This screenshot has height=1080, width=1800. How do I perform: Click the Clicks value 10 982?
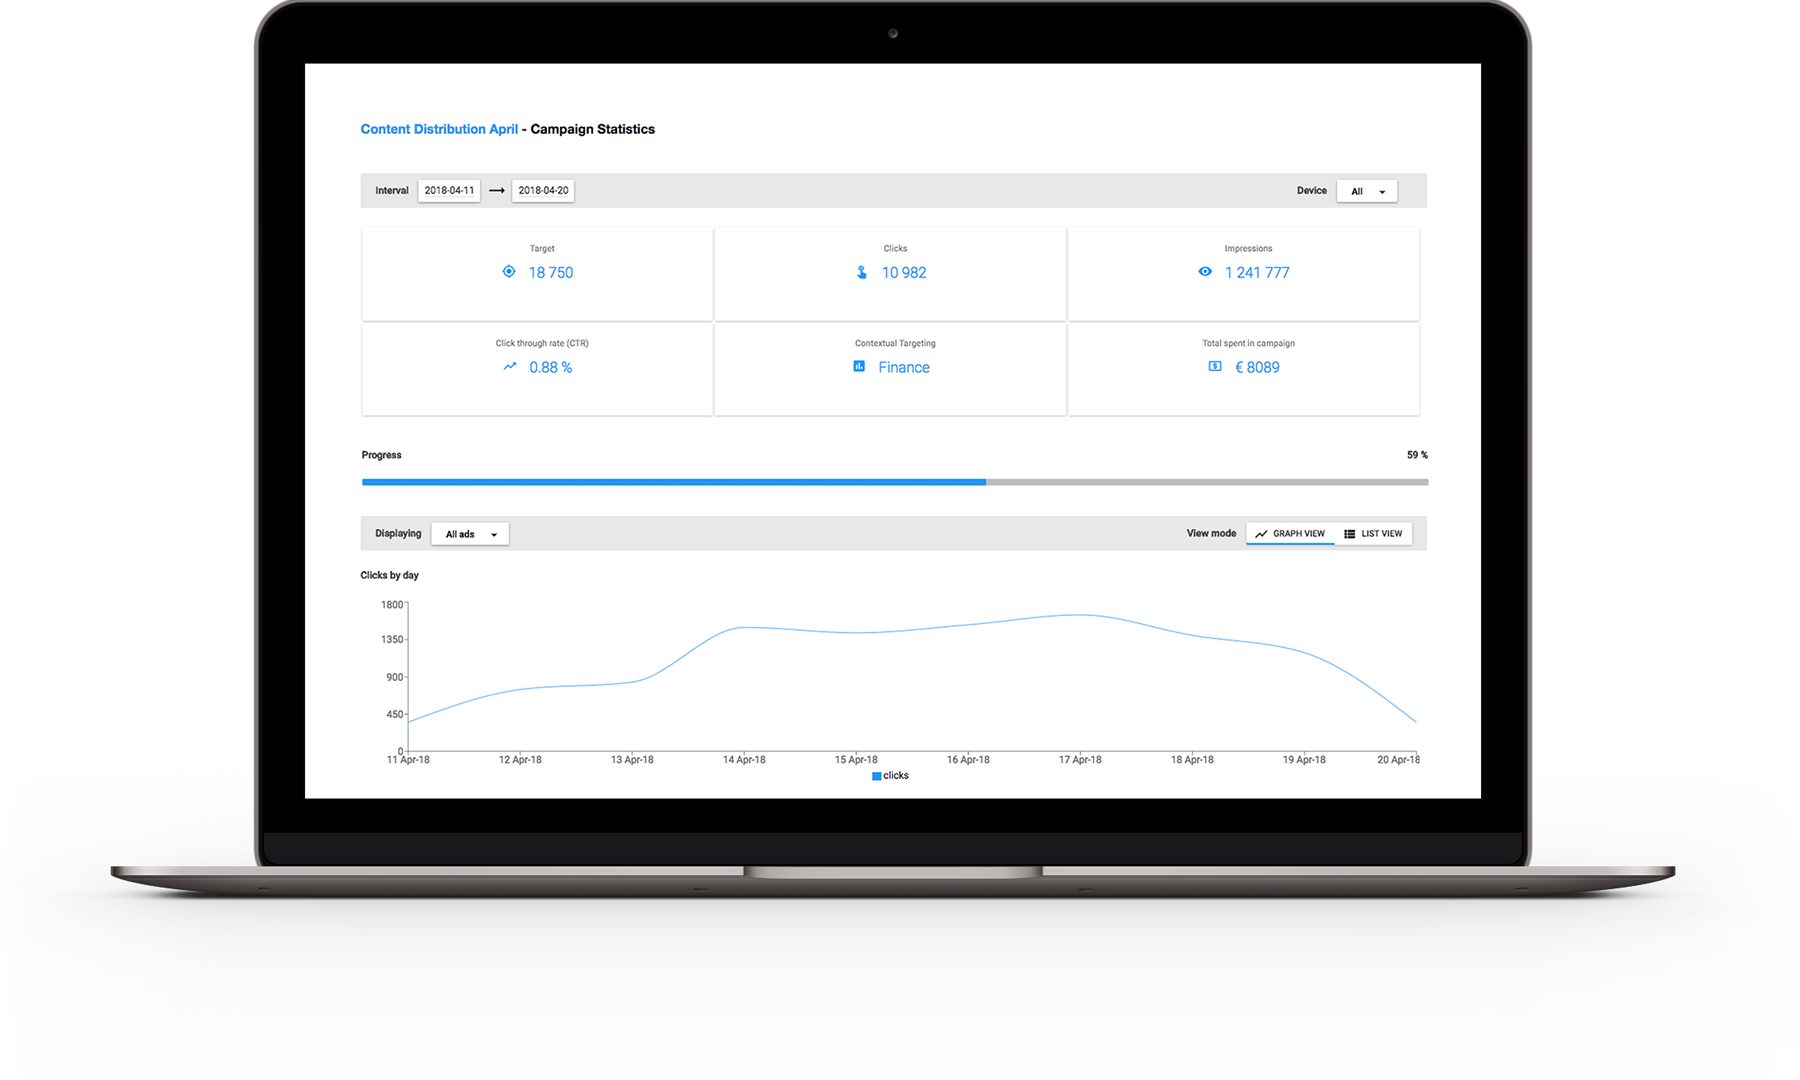[x=904, y=272]
